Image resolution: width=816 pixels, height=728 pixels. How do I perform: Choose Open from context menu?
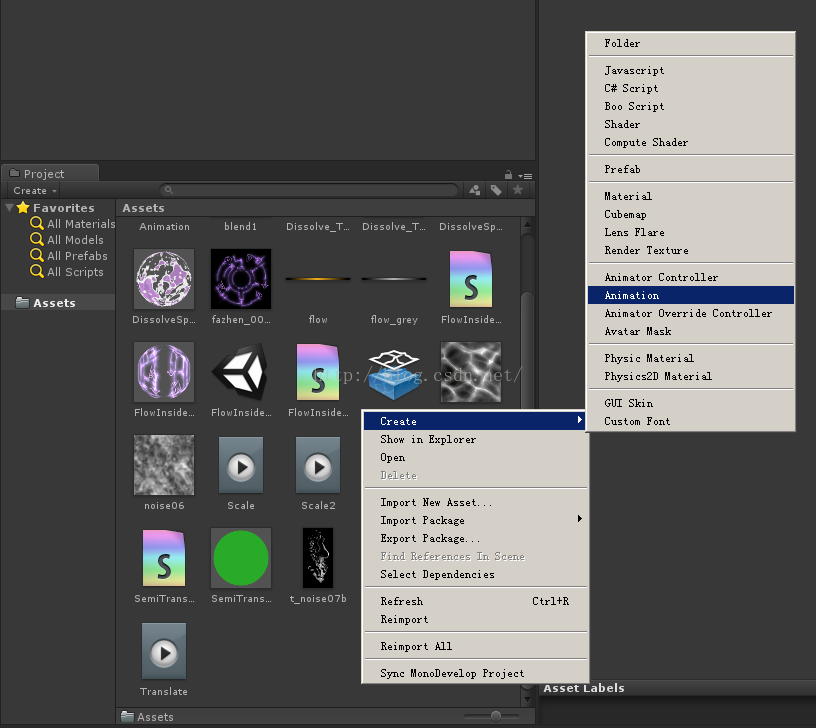point(475,457)
